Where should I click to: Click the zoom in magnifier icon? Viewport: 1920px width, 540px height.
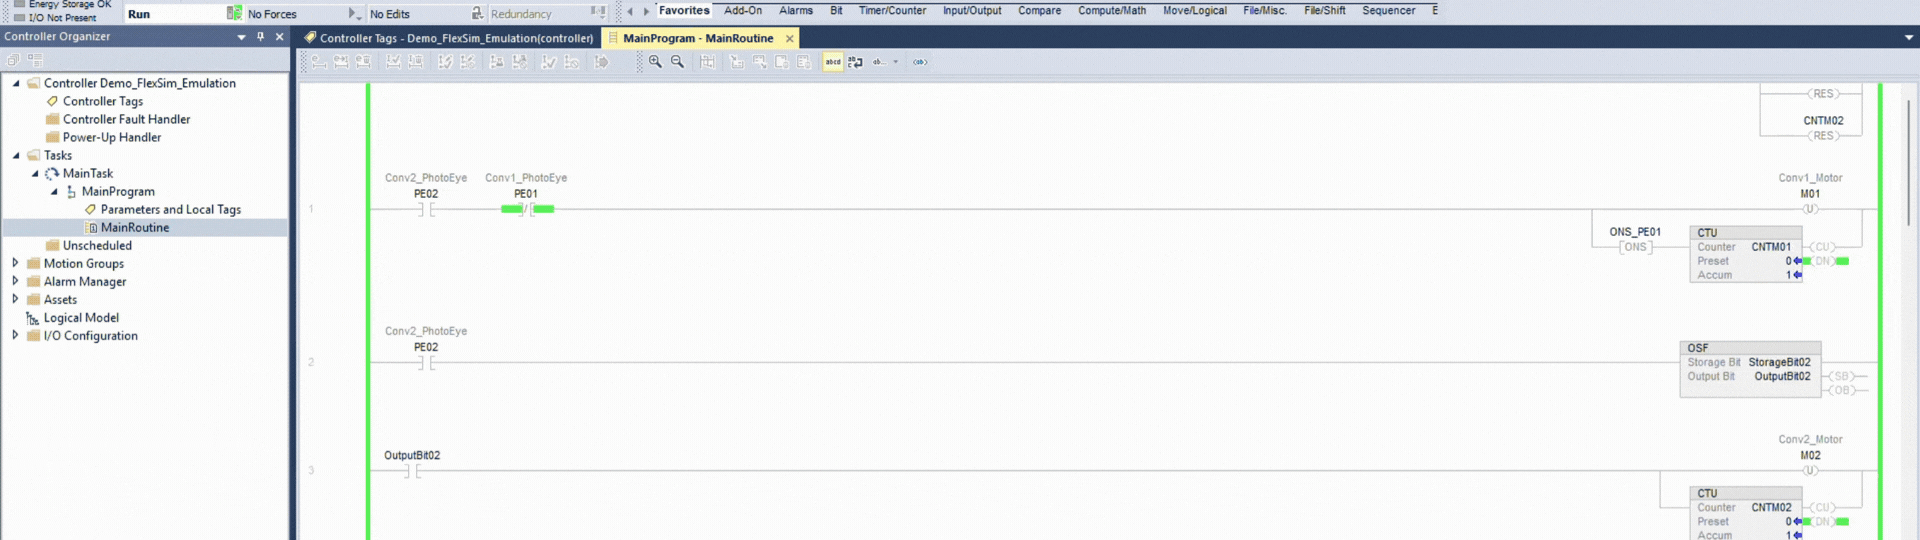(655, 62)
